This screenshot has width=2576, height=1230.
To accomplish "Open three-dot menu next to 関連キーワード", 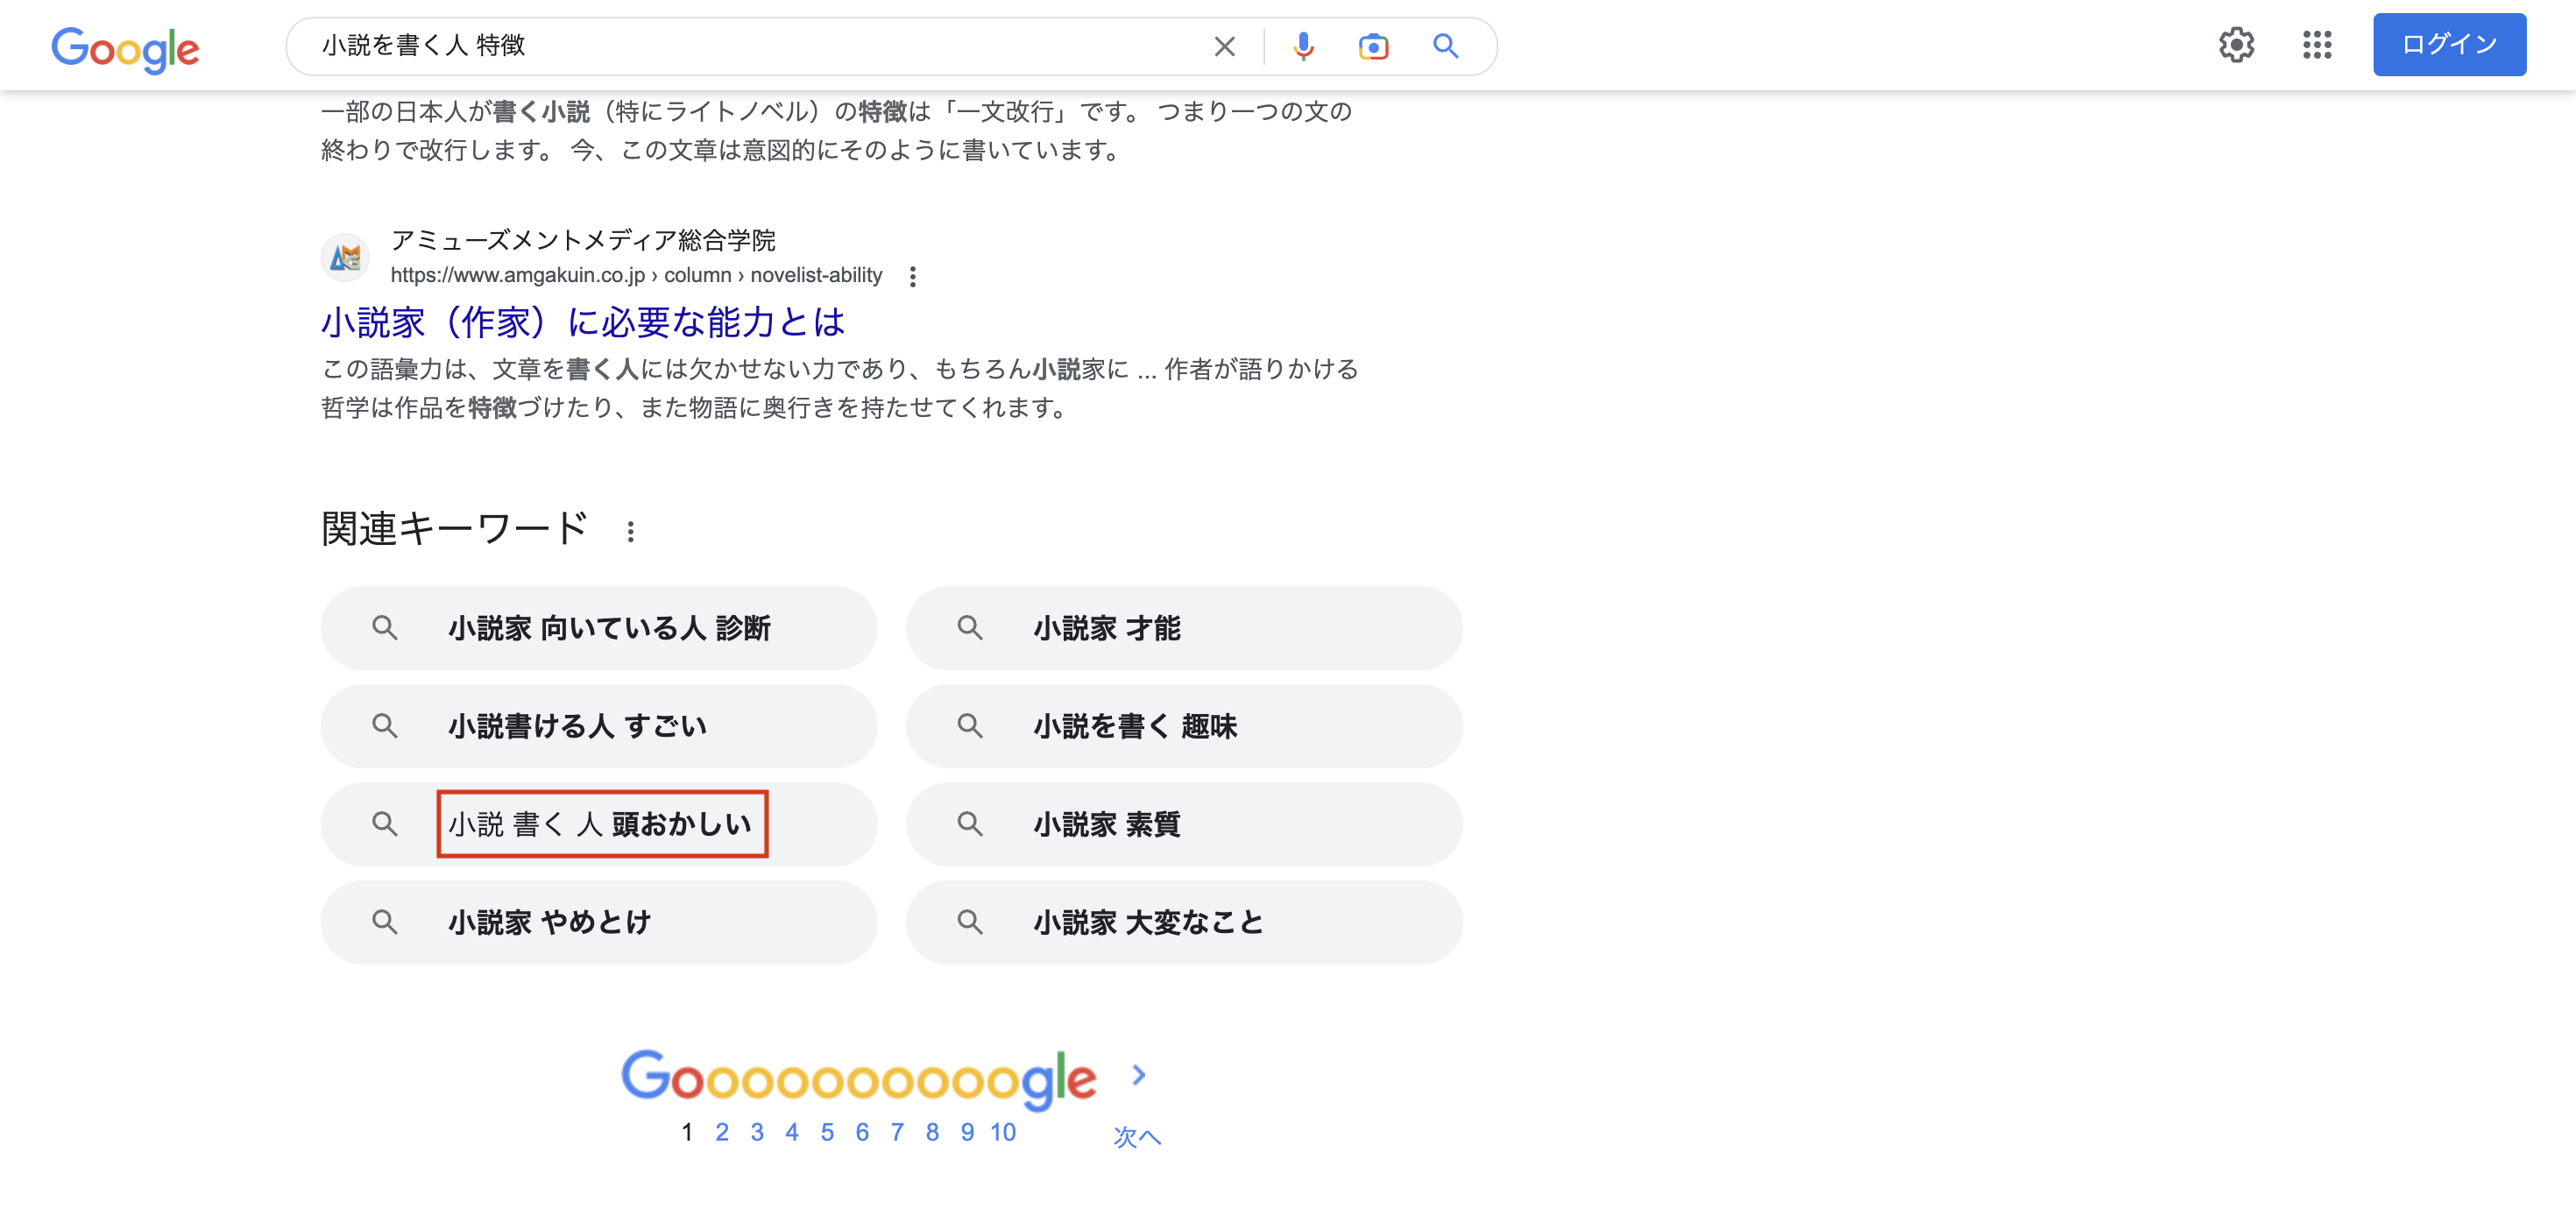I will coord(630,531).
